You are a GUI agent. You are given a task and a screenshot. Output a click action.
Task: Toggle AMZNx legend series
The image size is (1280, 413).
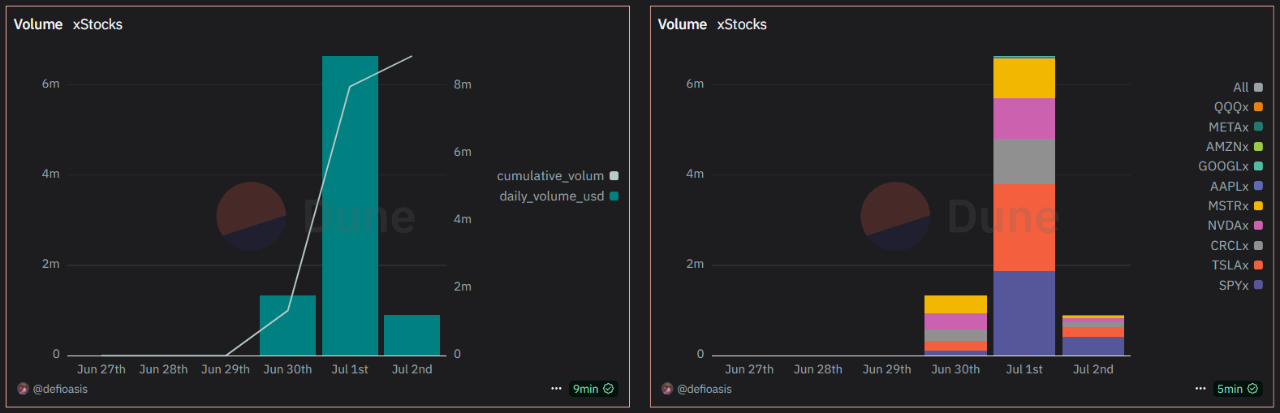pos(1235,147)
